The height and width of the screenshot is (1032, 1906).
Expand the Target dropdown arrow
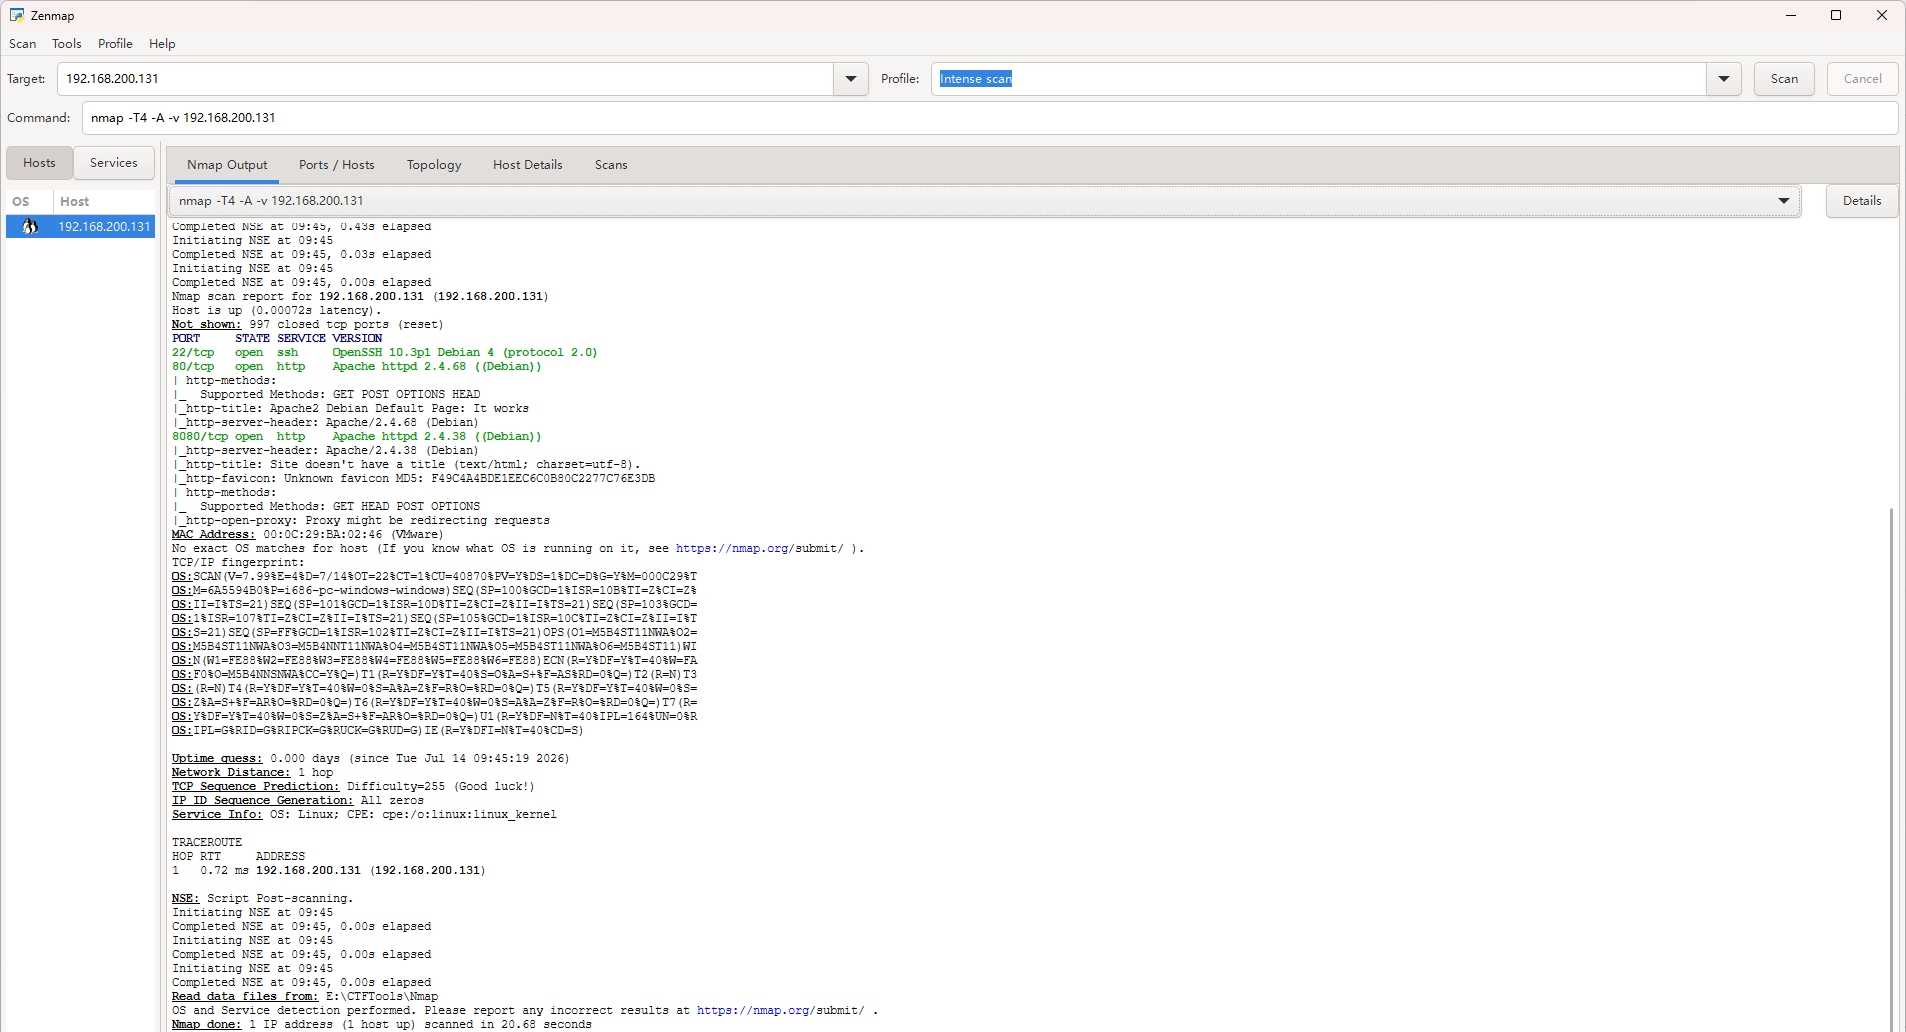[x=851, y=79]
